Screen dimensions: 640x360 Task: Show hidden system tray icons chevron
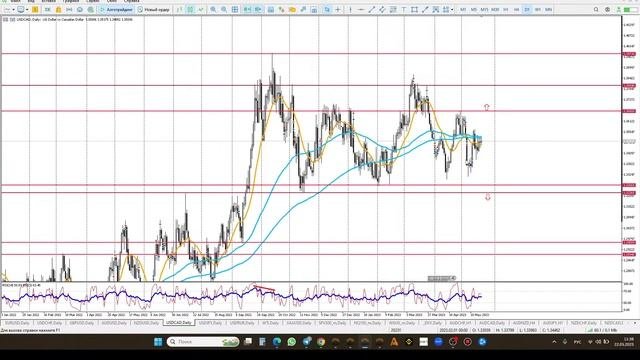click(554, 342)
